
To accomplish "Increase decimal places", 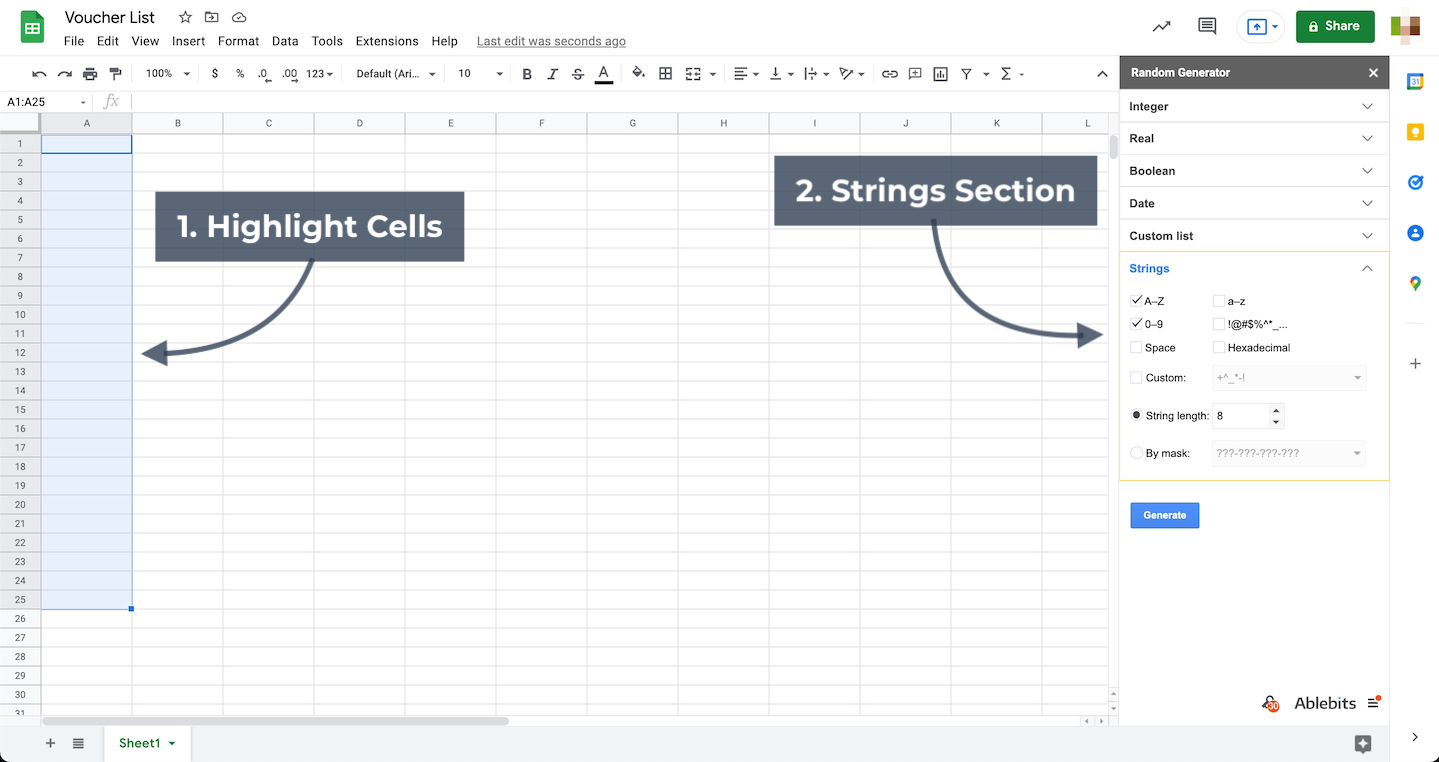I will pyautogui.click(x=289, y=74).
